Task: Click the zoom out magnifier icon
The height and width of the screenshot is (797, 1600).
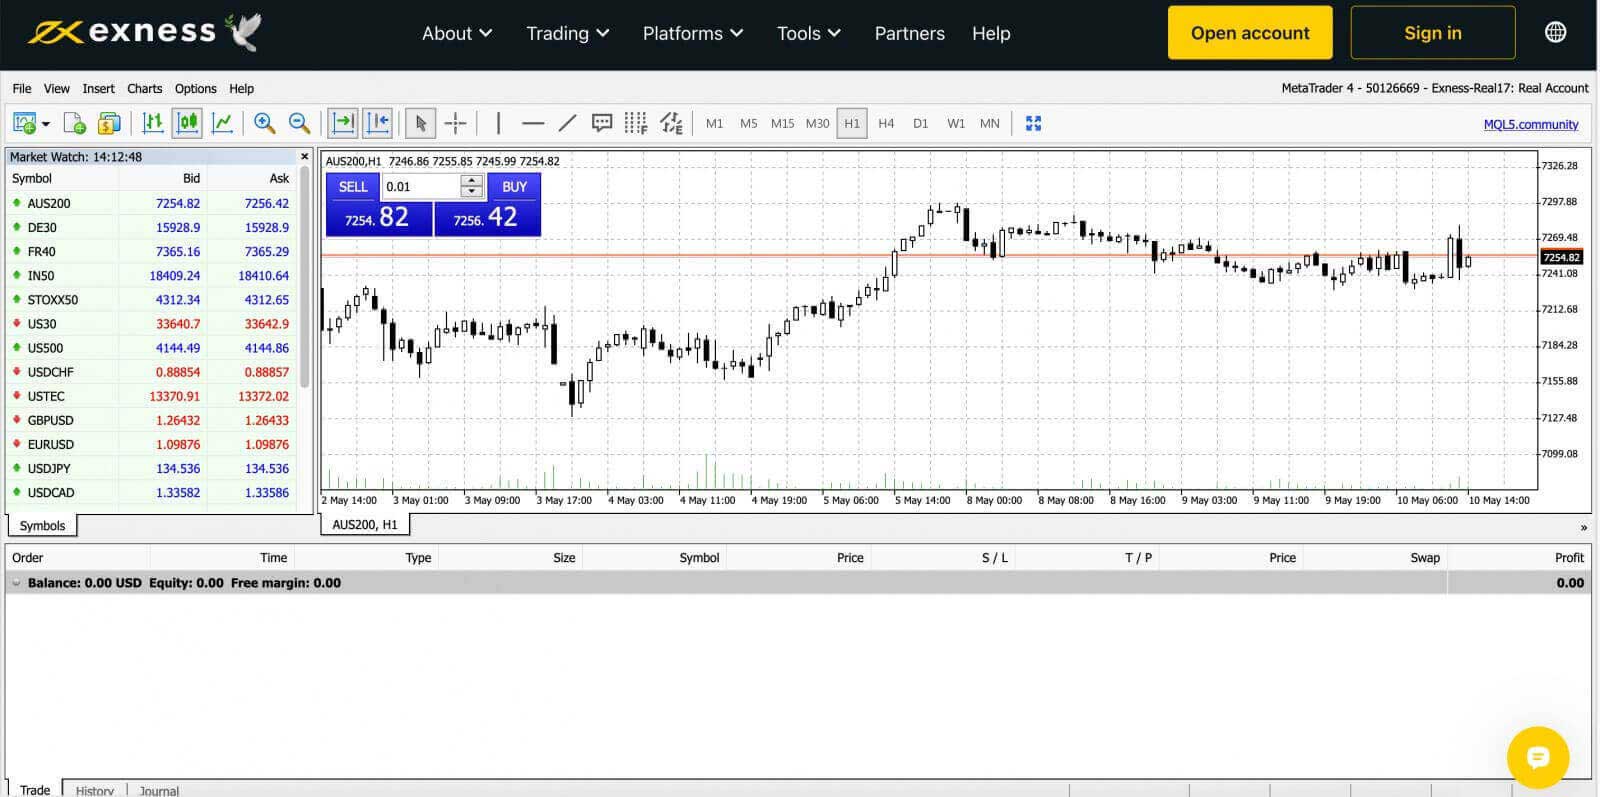Action: pos(299,123)
